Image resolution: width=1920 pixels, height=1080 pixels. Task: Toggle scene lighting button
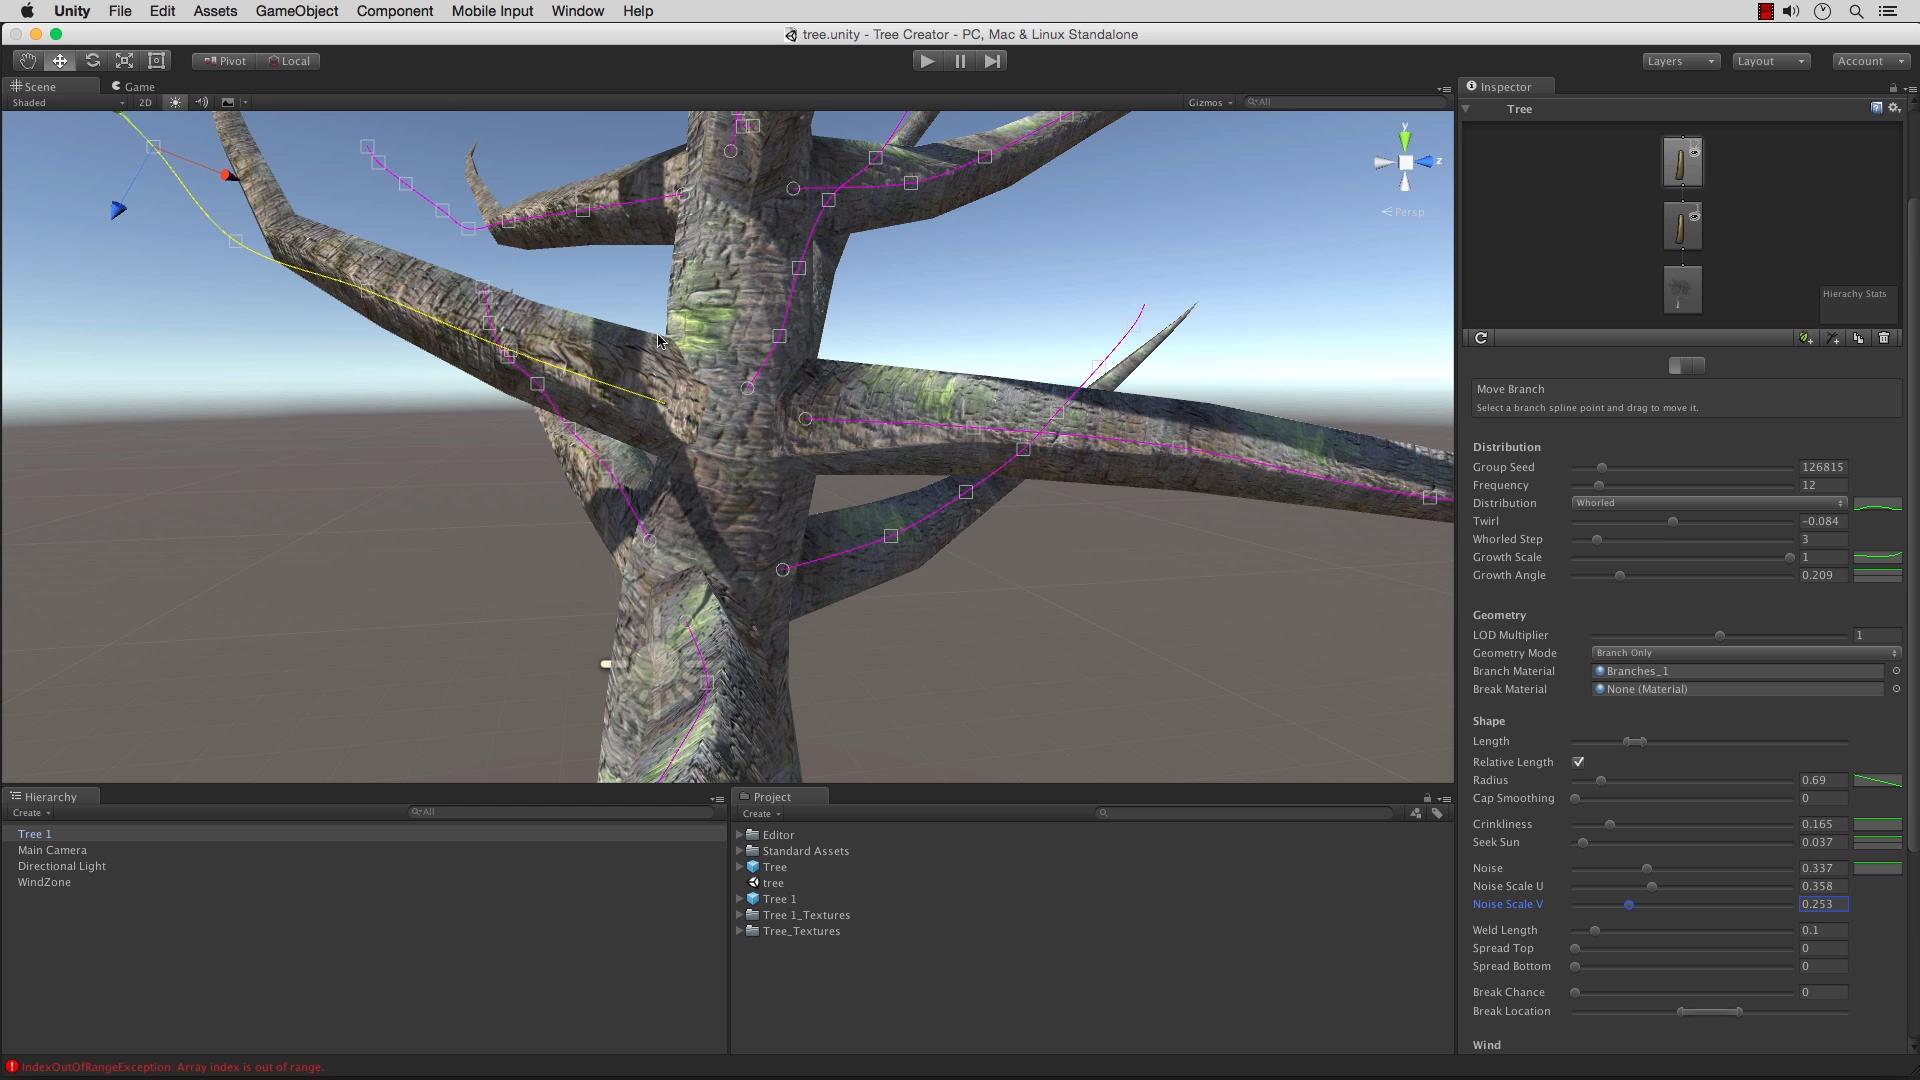click(175, 102)
